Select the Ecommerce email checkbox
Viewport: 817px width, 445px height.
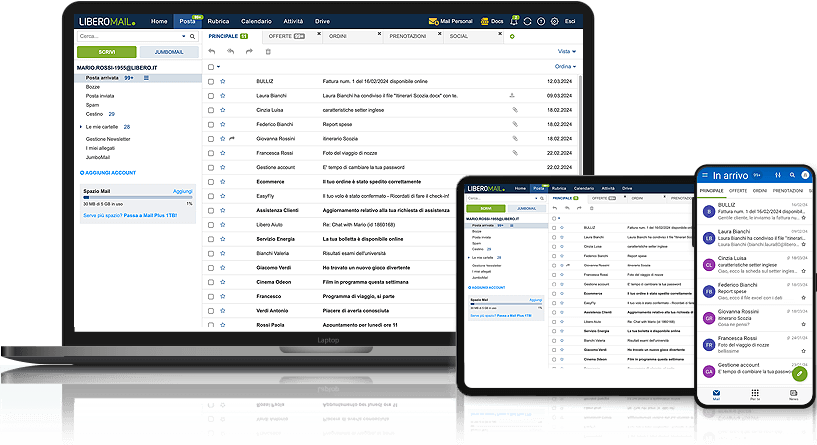(211, 182)
